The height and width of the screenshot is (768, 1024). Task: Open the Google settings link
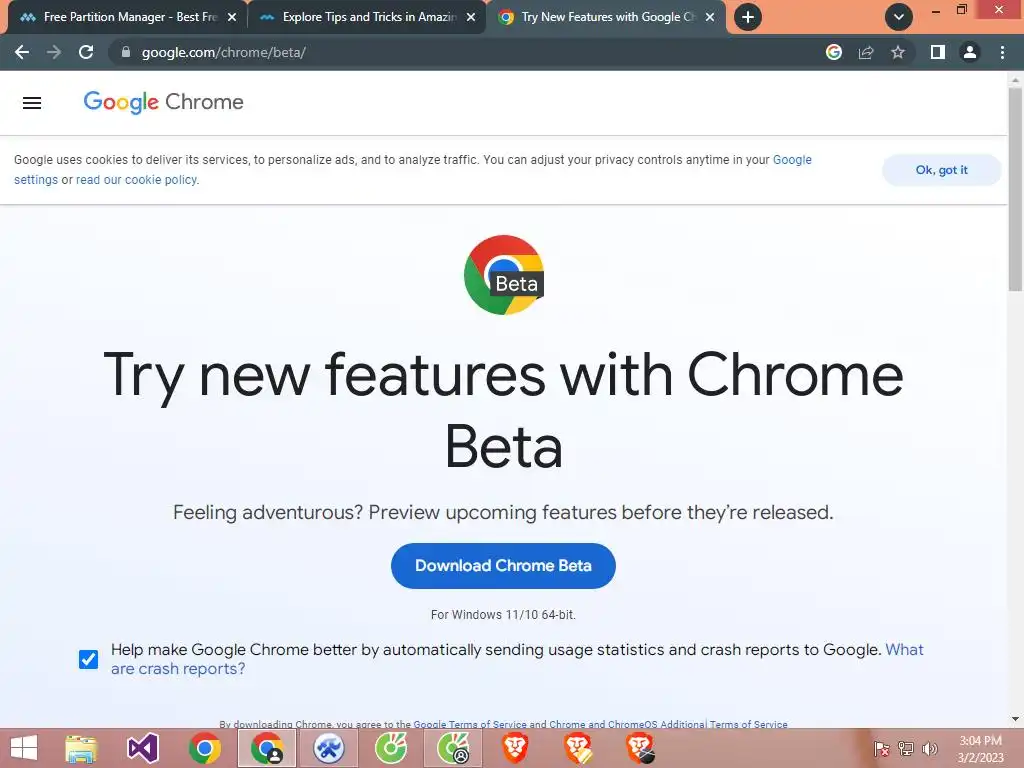[x=36, y=180]
